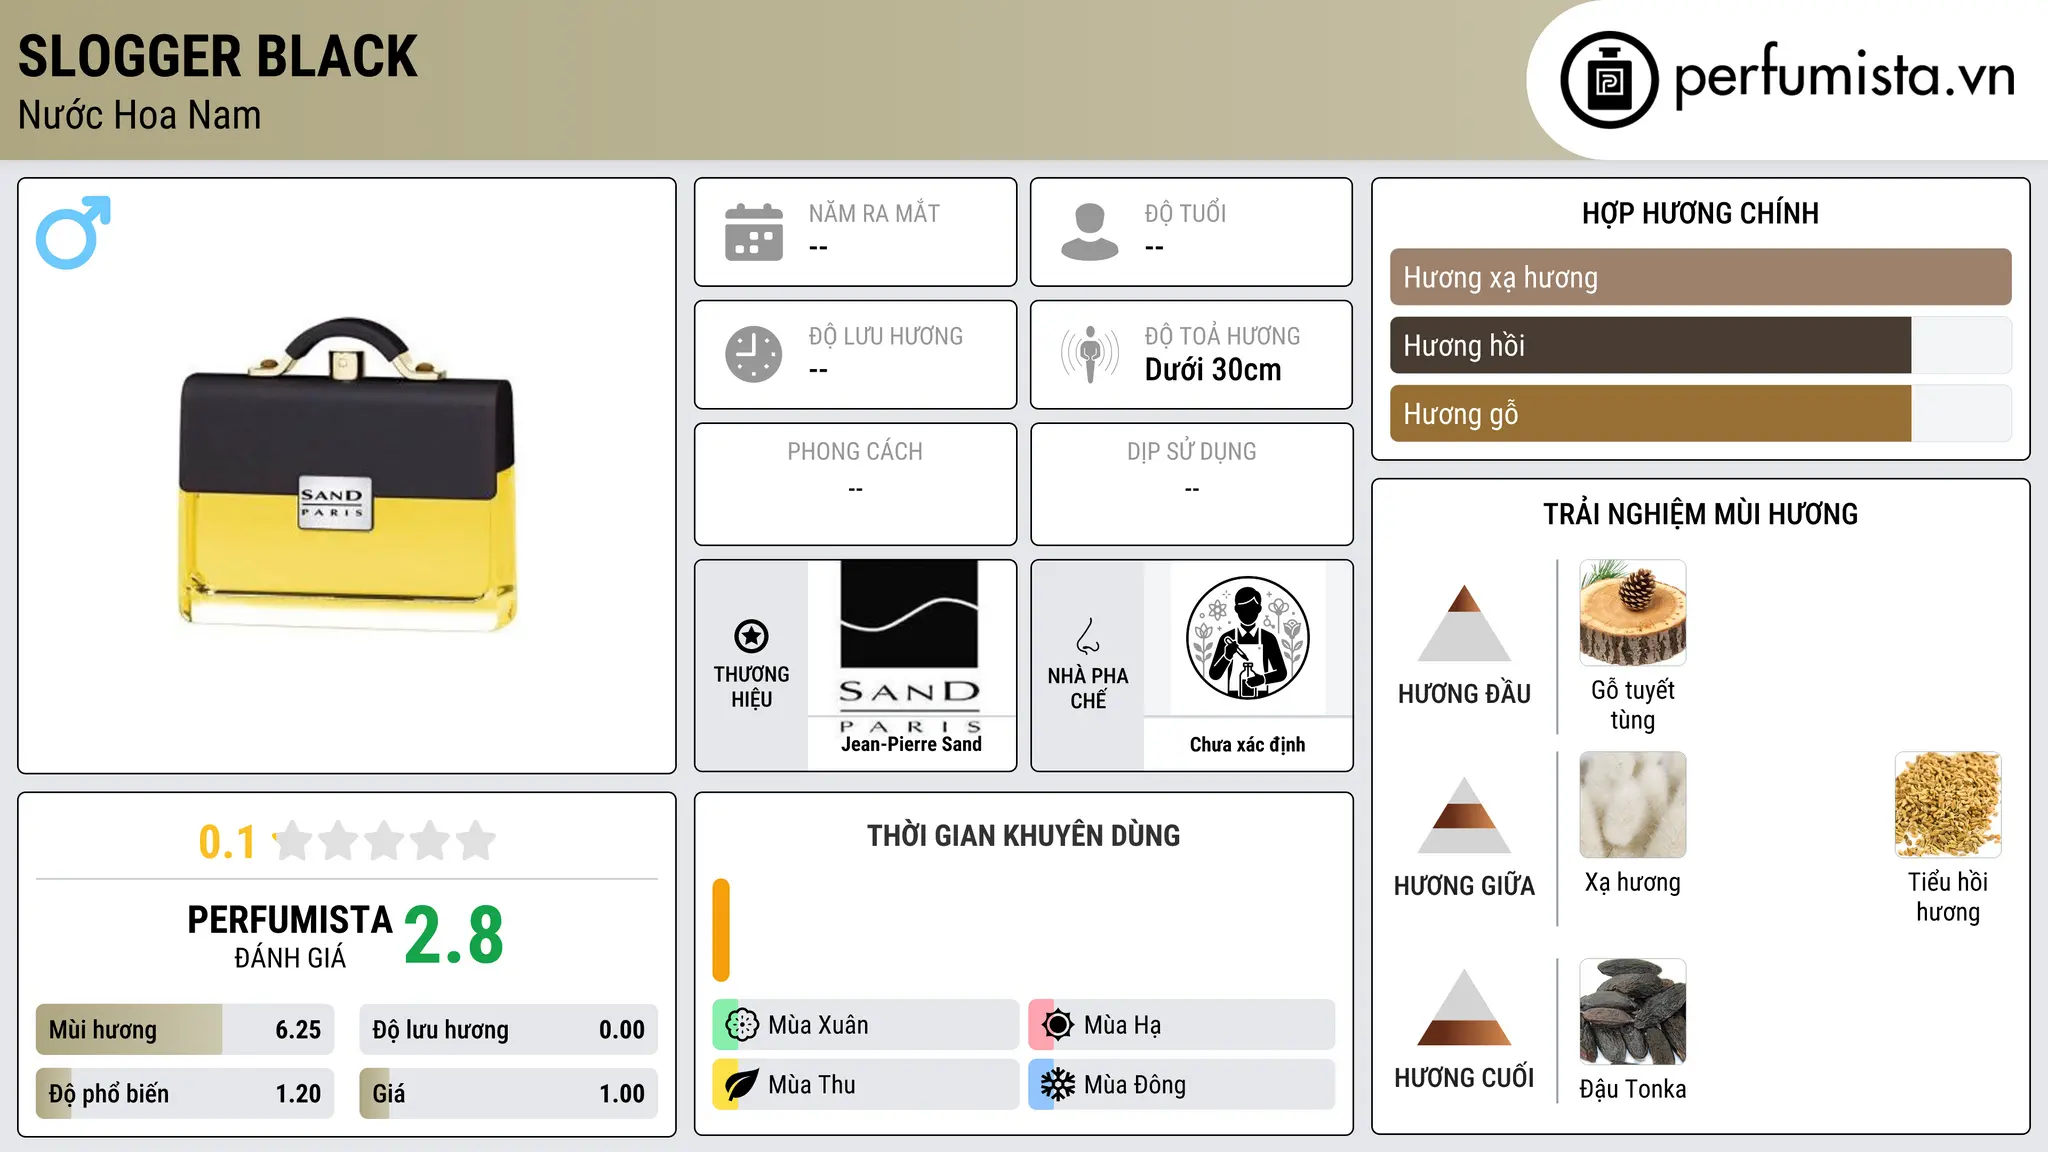Click the Tiểu hồi hương note name

point(1948,897)
